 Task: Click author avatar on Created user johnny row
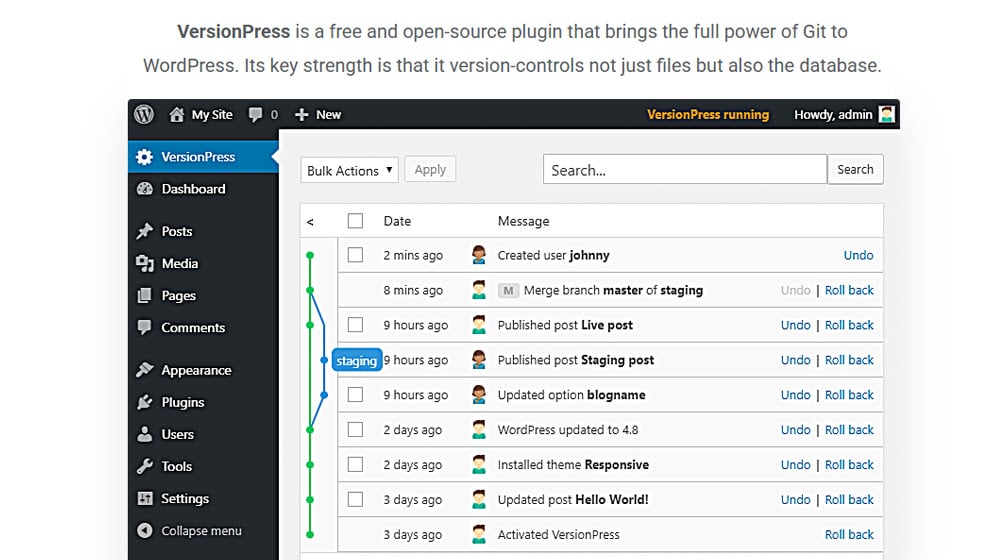(x=479, y=255)
